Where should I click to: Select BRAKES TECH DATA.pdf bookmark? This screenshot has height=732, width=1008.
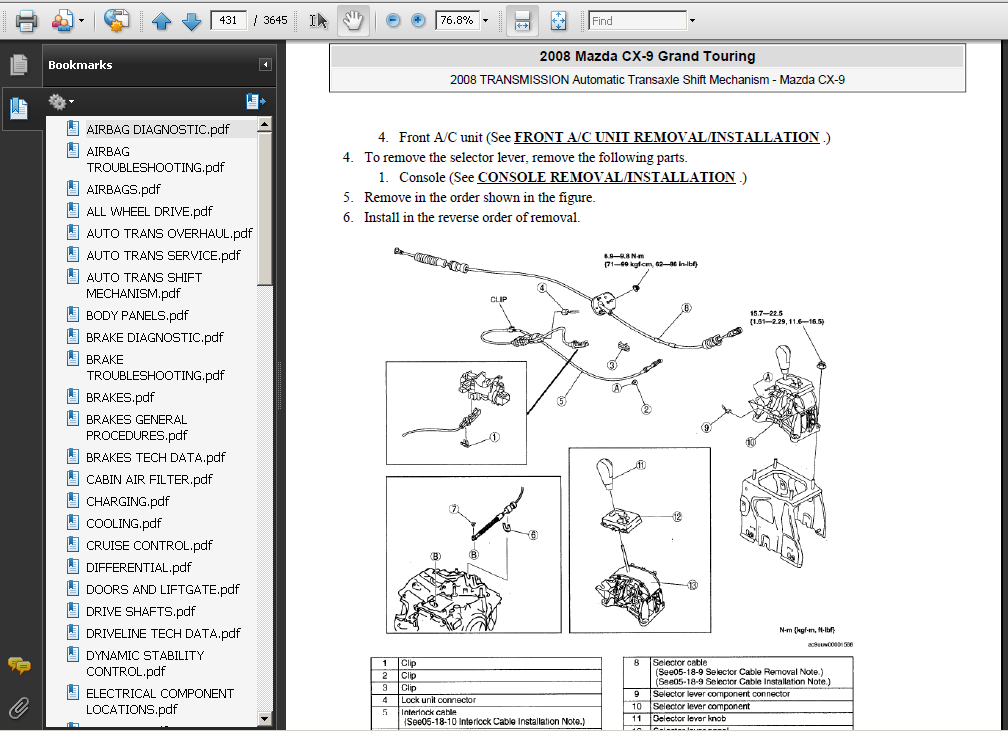click(156, 458)
